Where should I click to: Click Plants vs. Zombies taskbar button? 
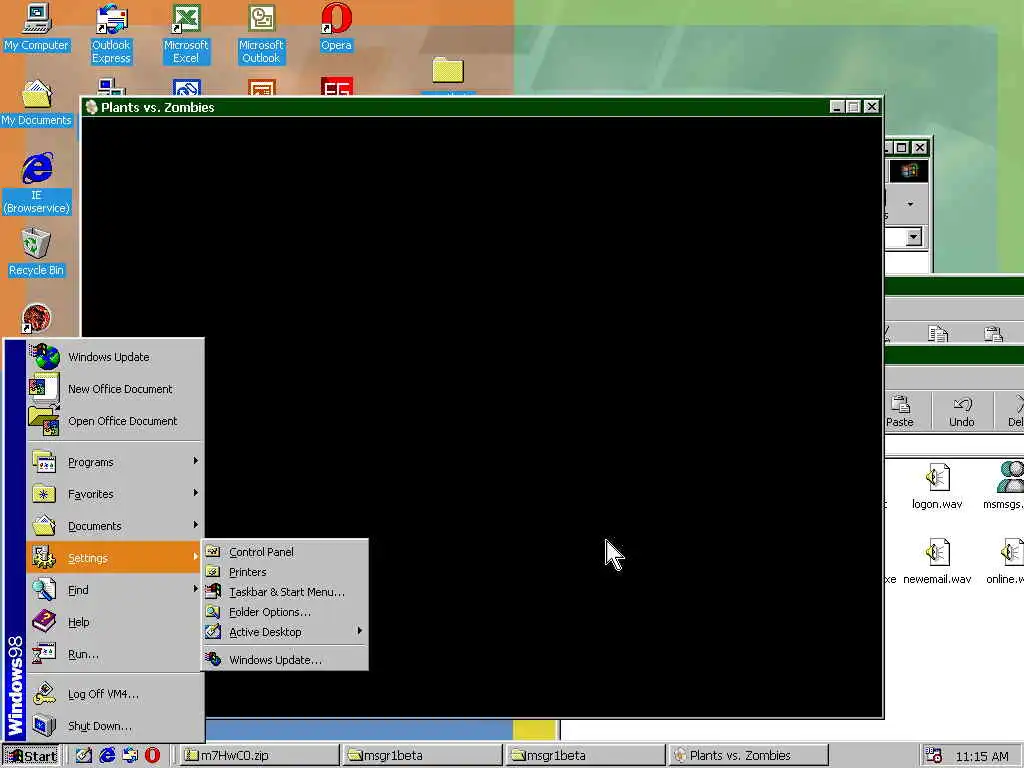749,756
